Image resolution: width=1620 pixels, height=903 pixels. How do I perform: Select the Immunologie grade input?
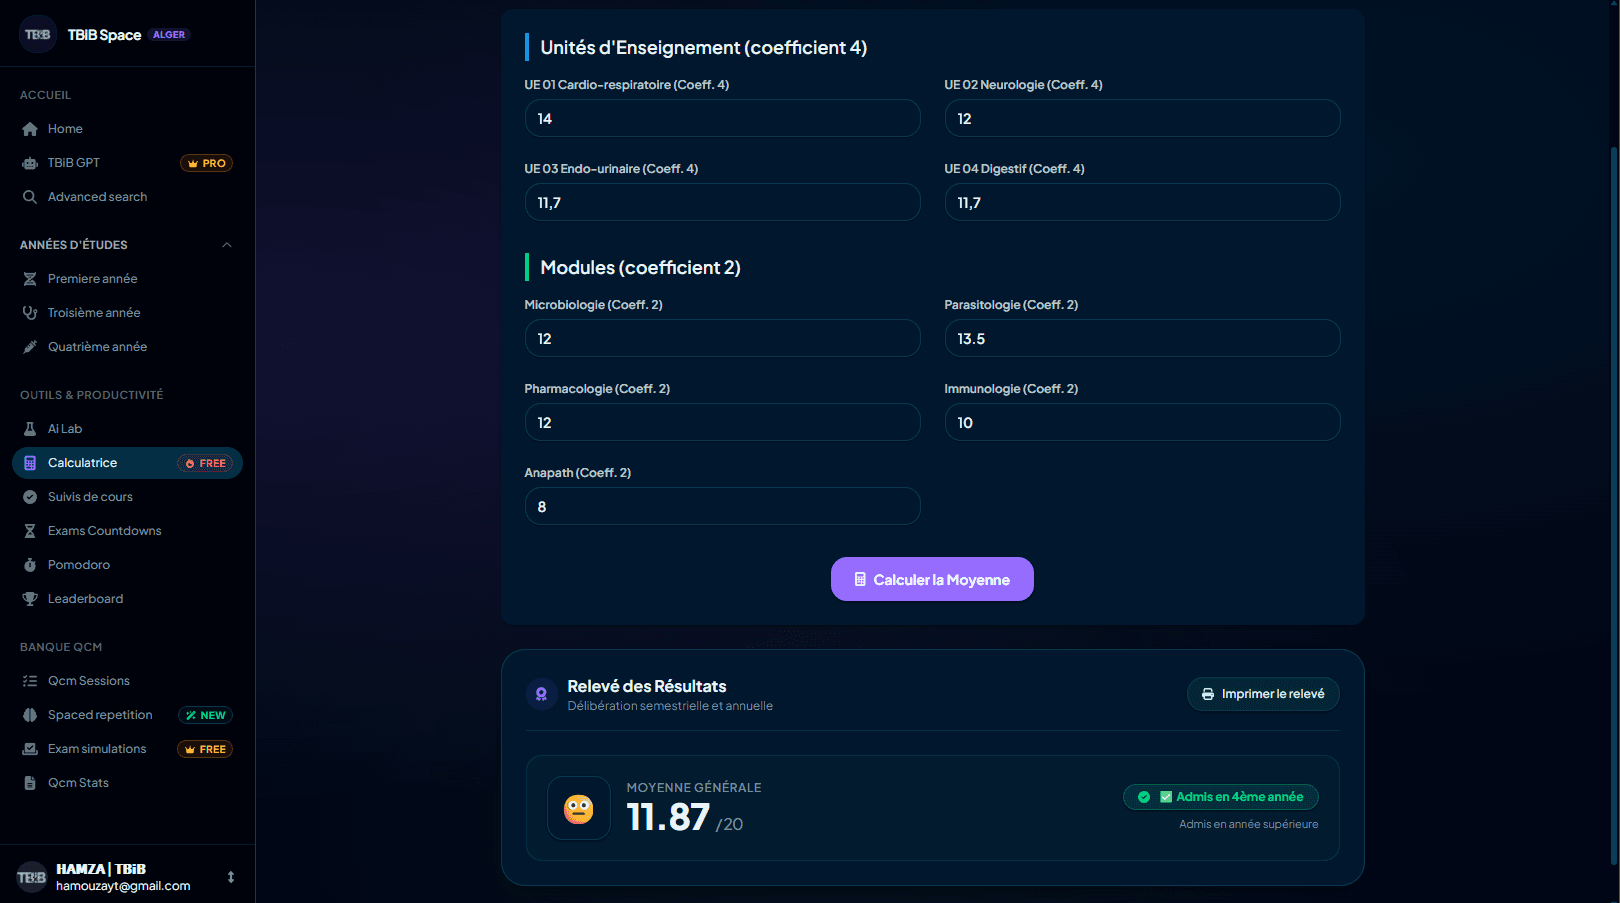pos(1142,422)
